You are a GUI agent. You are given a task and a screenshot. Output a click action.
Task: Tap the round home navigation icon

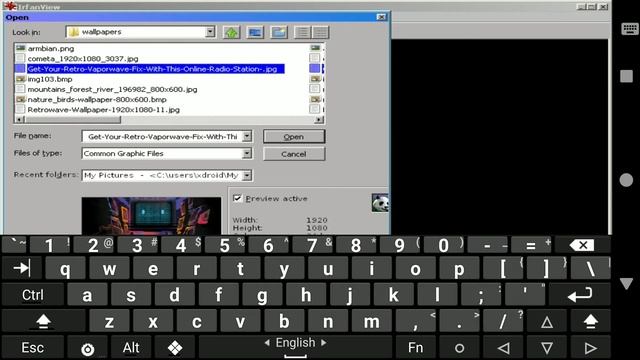tap(626, 180)
